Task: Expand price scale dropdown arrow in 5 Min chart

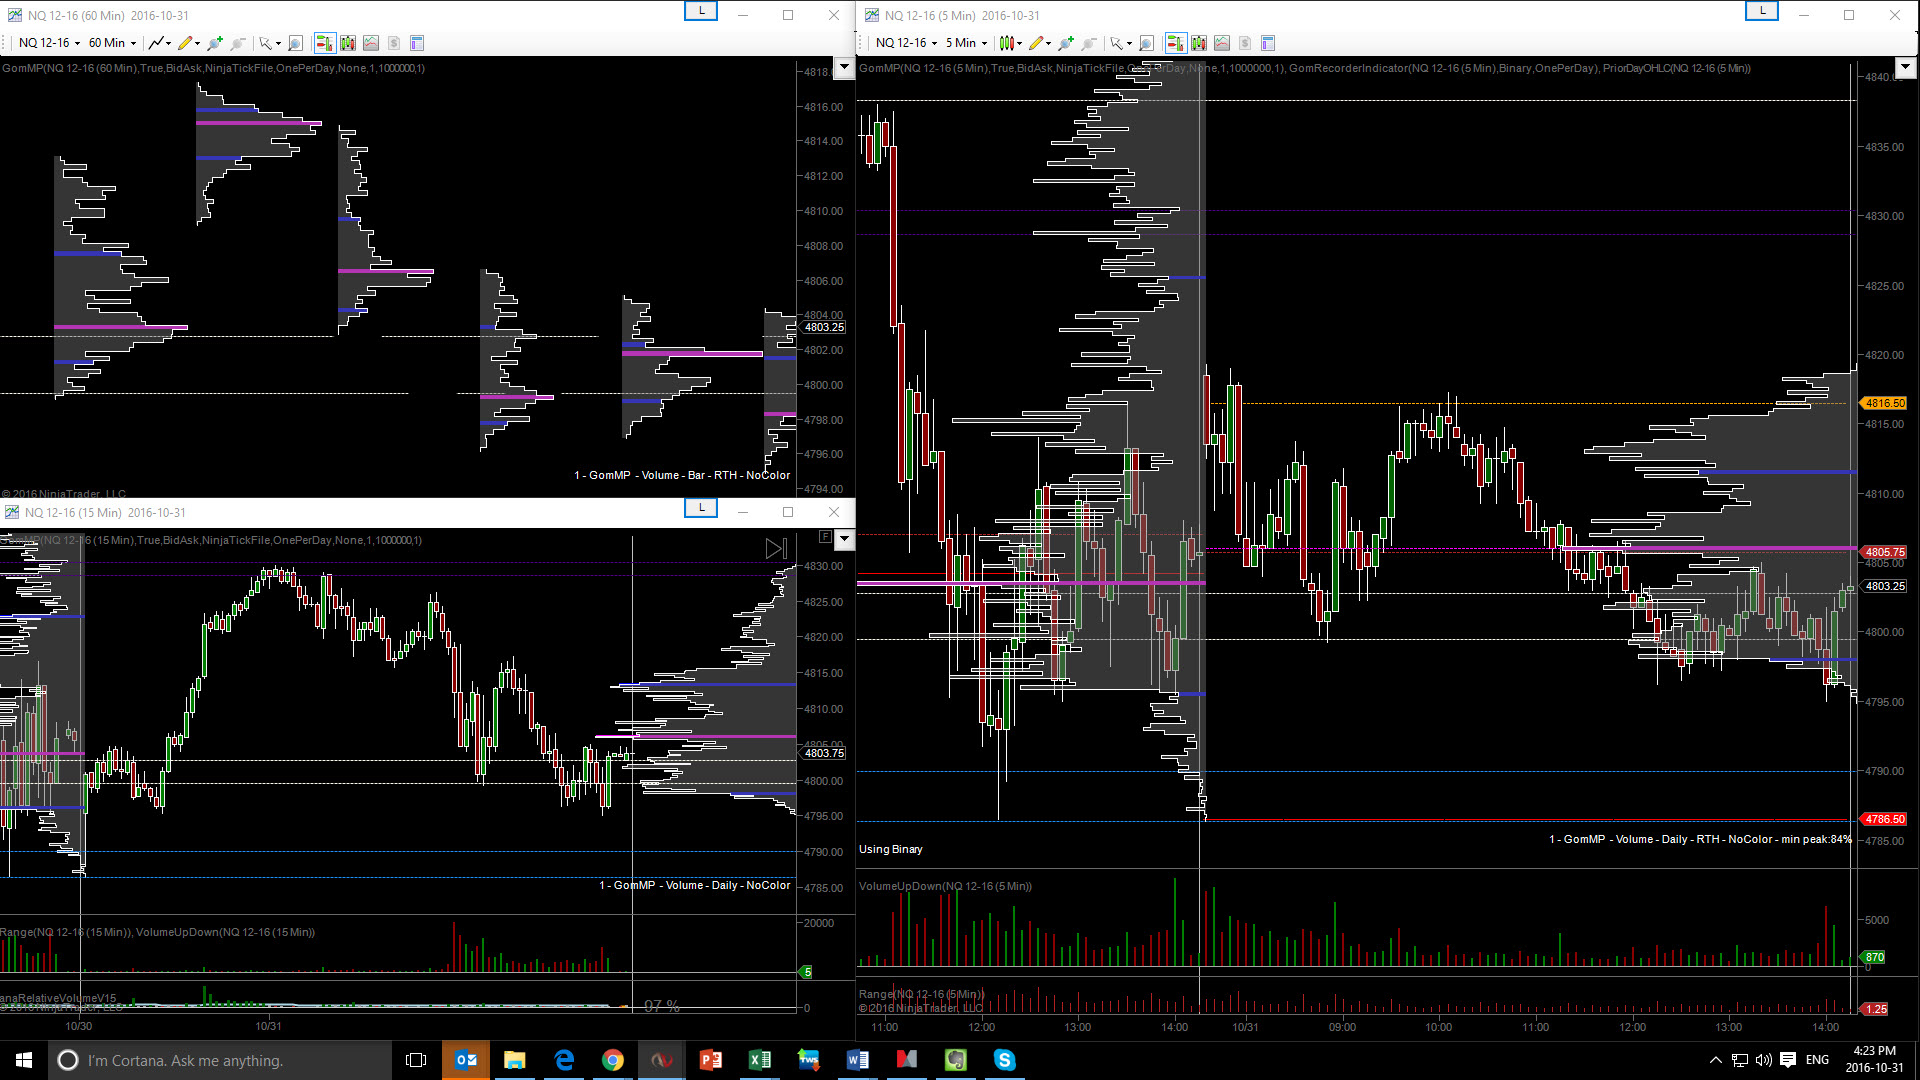Action: (x=1905, y=68)
